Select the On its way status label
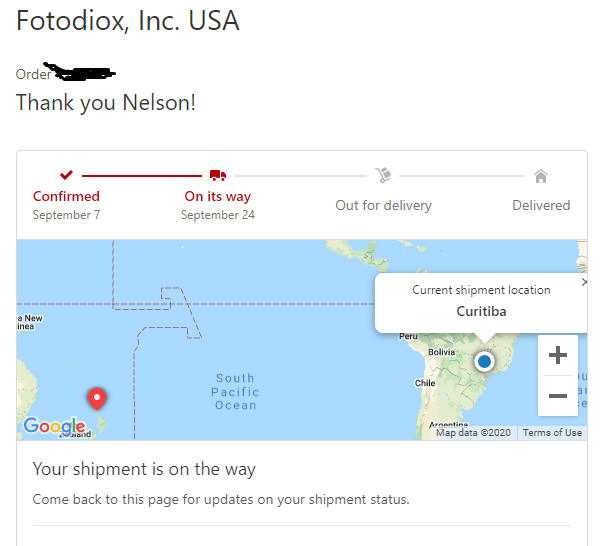 point(218,196)
